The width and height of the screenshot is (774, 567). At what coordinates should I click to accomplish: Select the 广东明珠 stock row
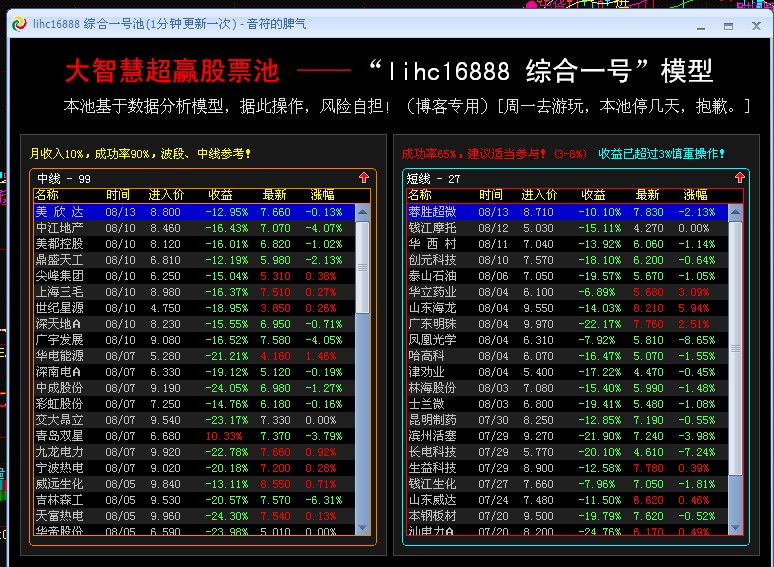point(568,324)
